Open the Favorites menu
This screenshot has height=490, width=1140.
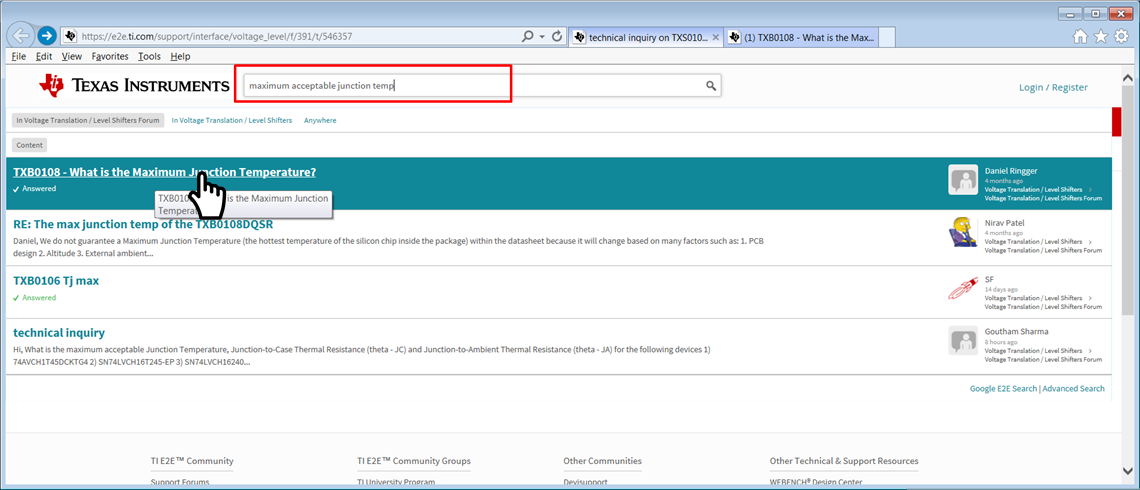click(x=110, y=56)
